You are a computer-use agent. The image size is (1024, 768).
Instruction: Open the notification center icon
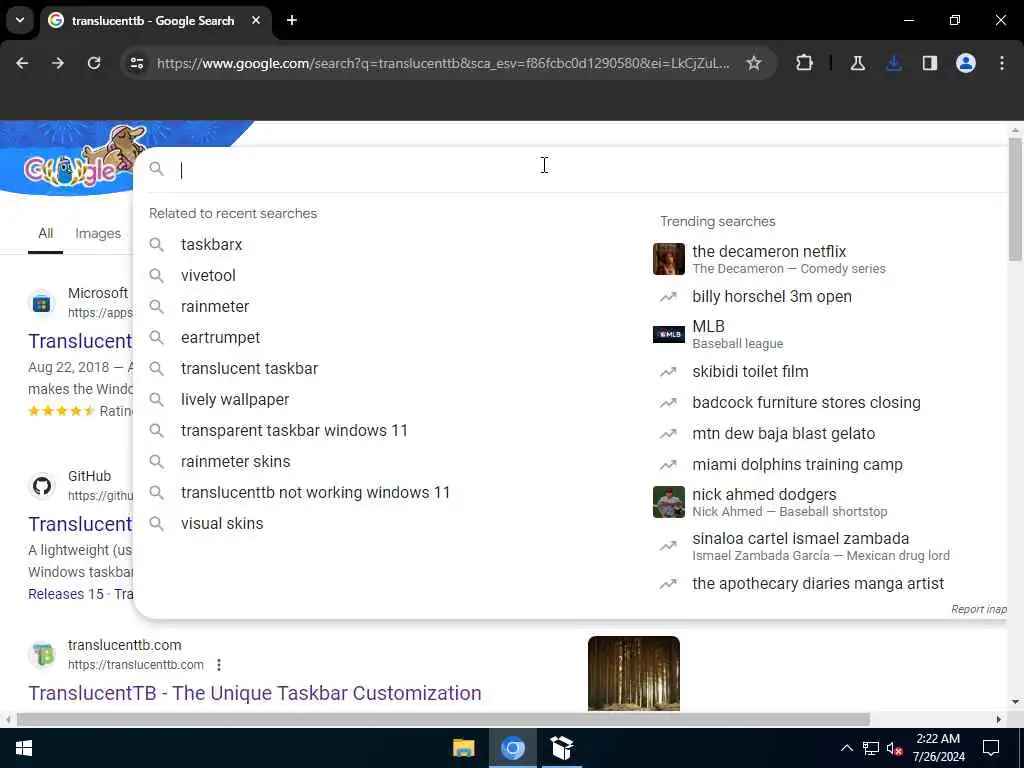pos(991,748)
